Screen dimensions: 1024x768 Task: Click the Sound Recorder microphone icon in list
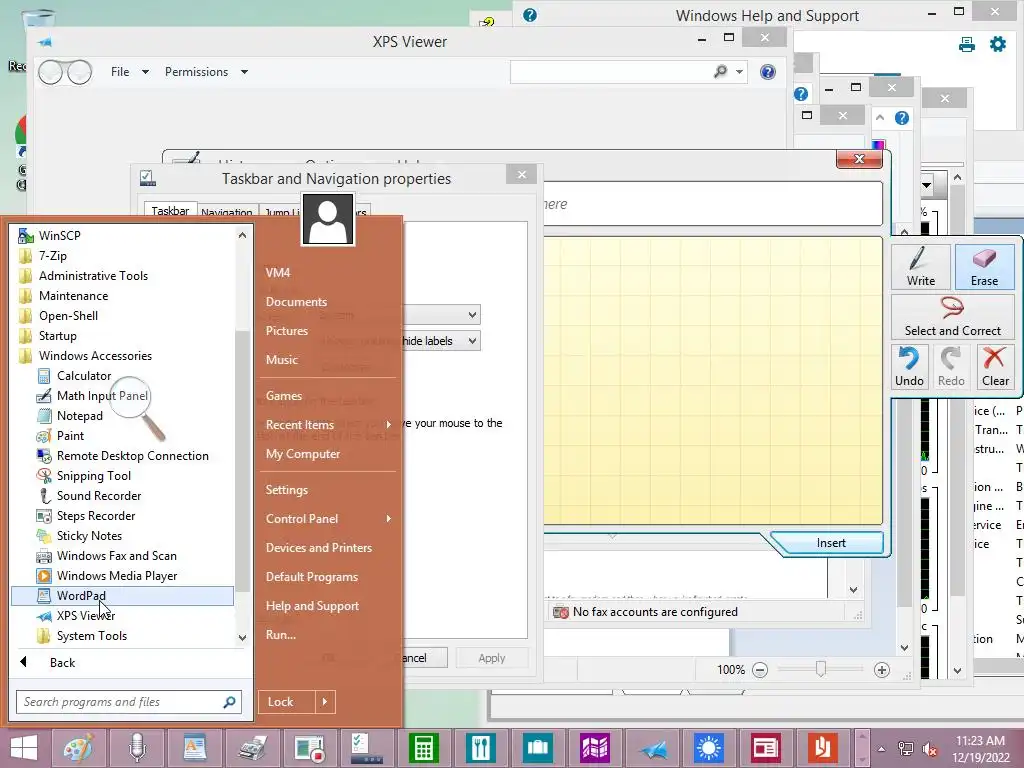coord(44,496)
